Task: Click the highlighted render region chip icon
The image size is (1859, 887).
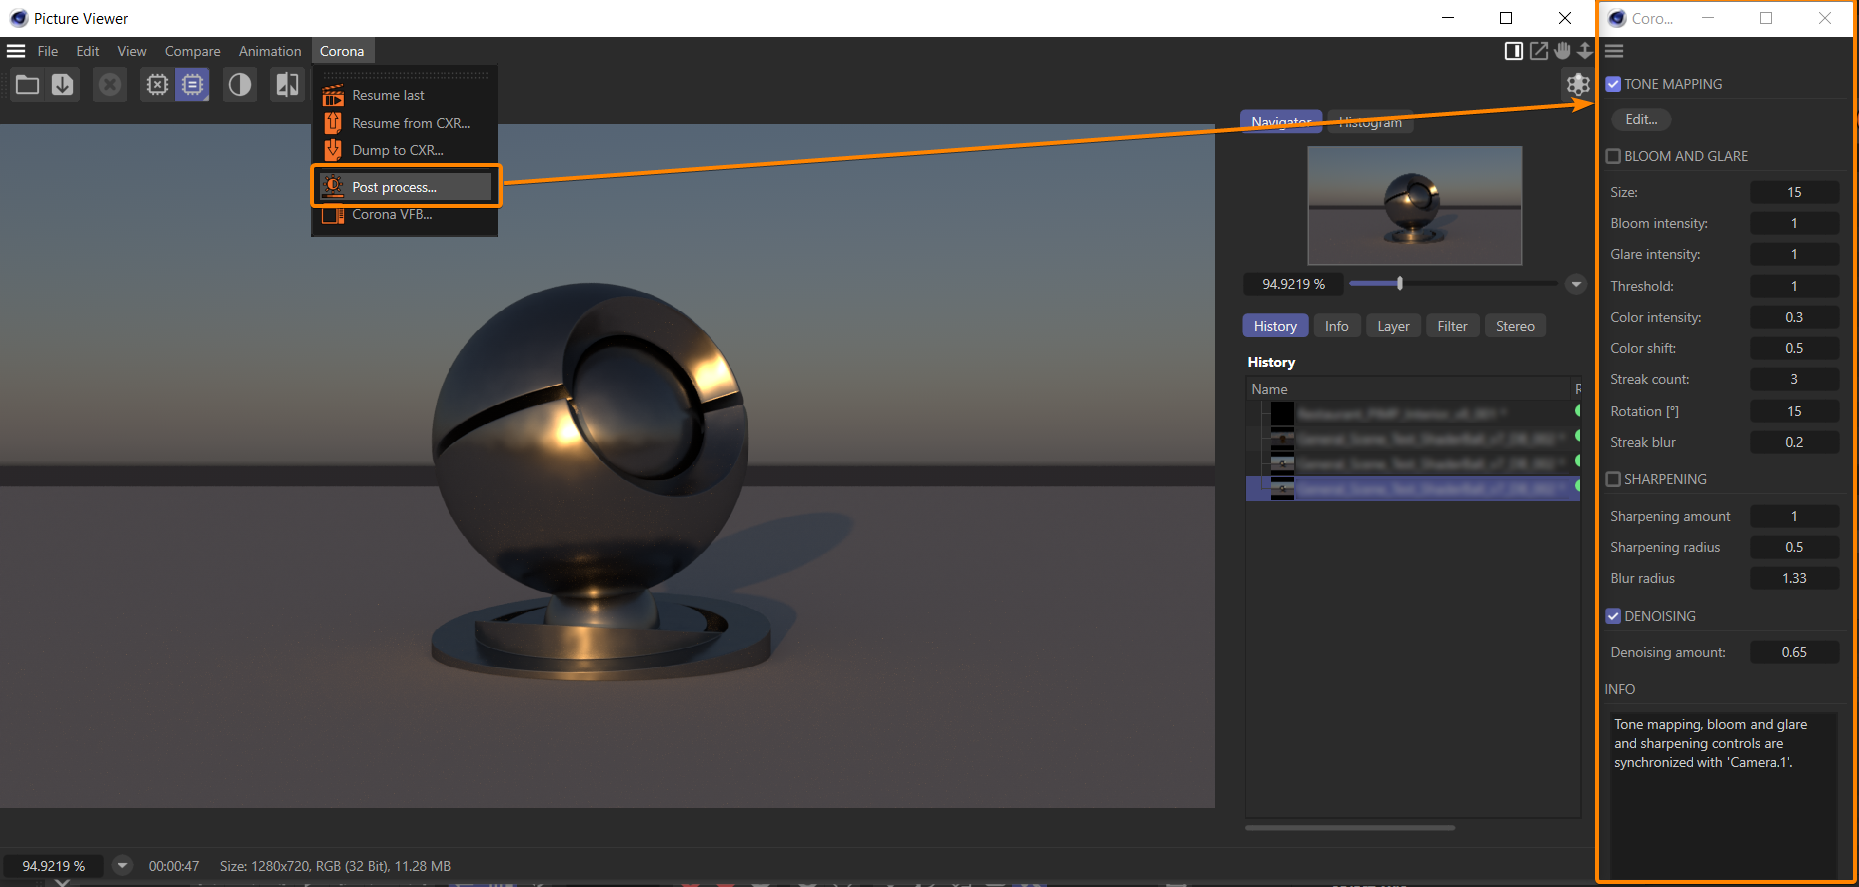Action: (193, 85)
